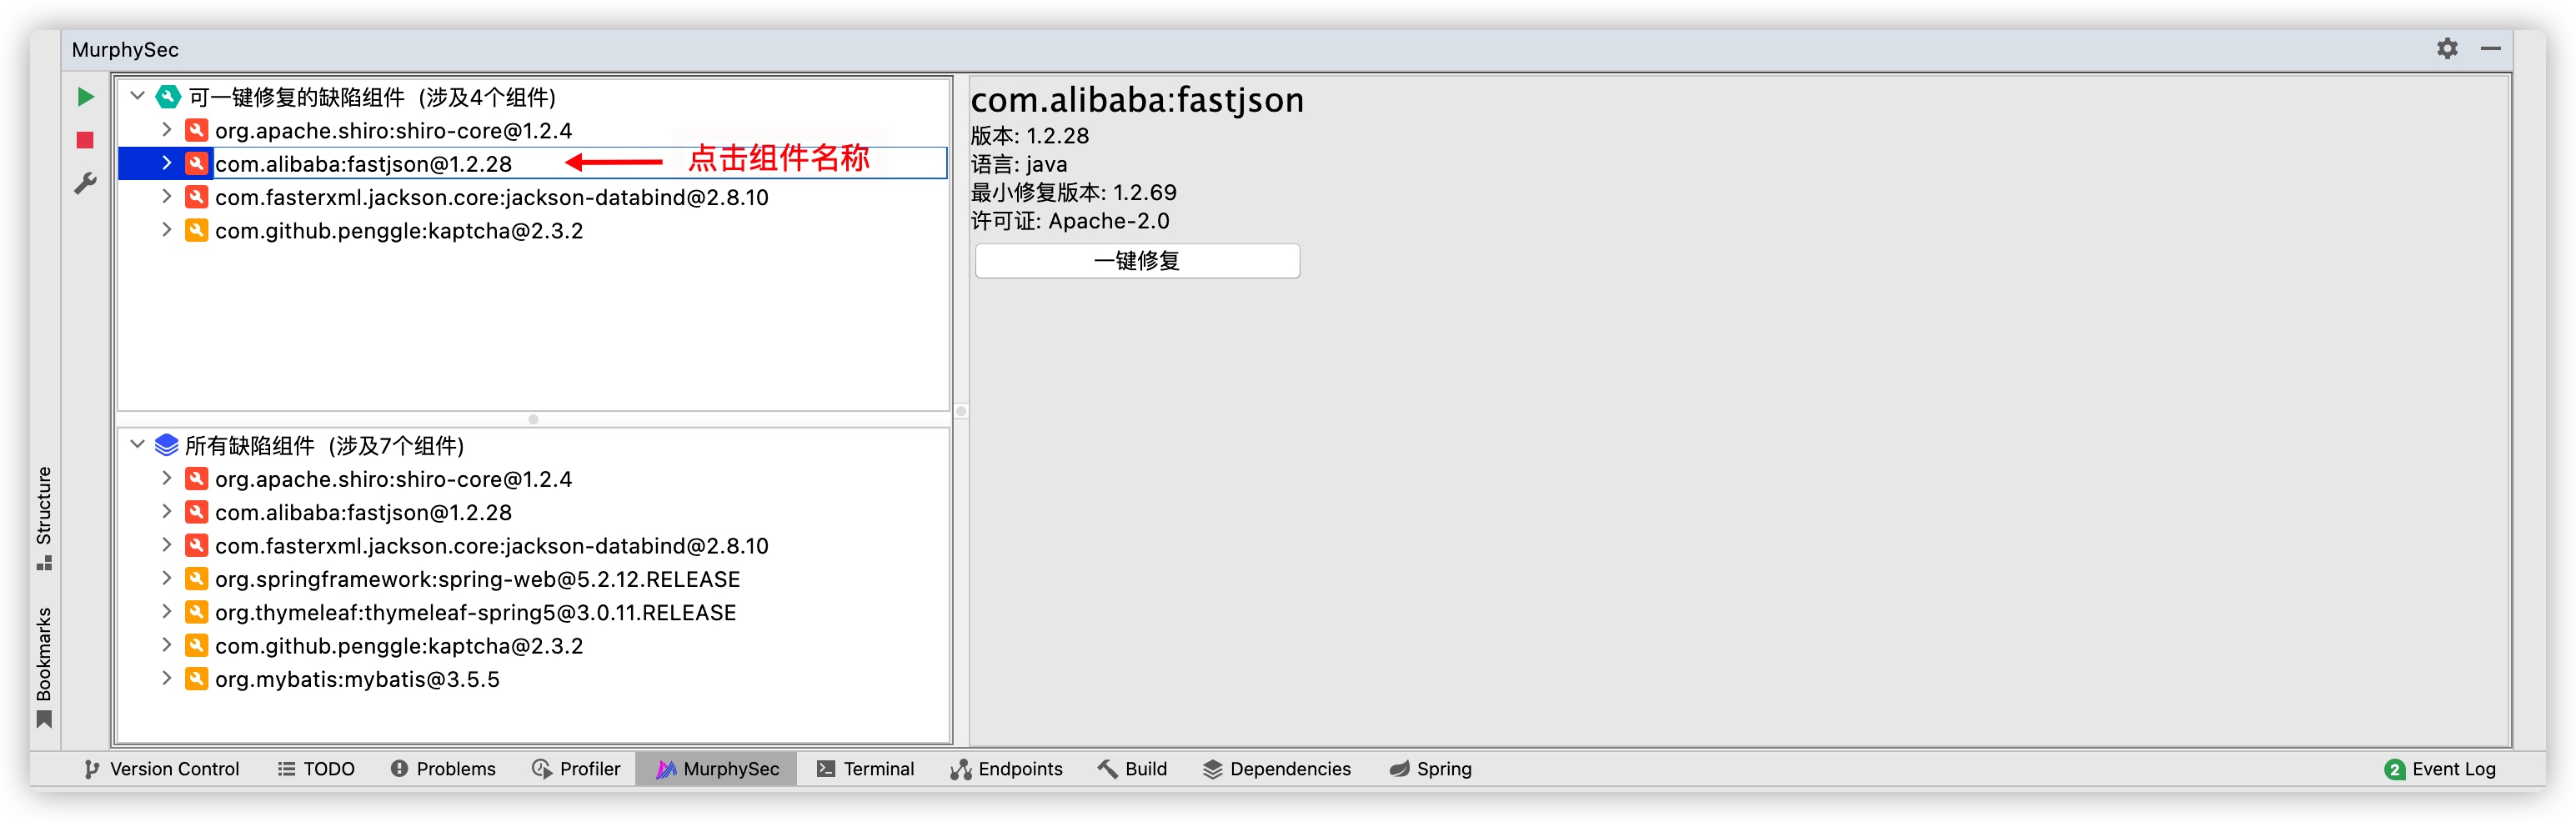The width and height of the screenshot is (2576, 822).
Task: Expand fastjson@1.2.28 under 所有缺陷组件
Action: (x=167, y=512)
